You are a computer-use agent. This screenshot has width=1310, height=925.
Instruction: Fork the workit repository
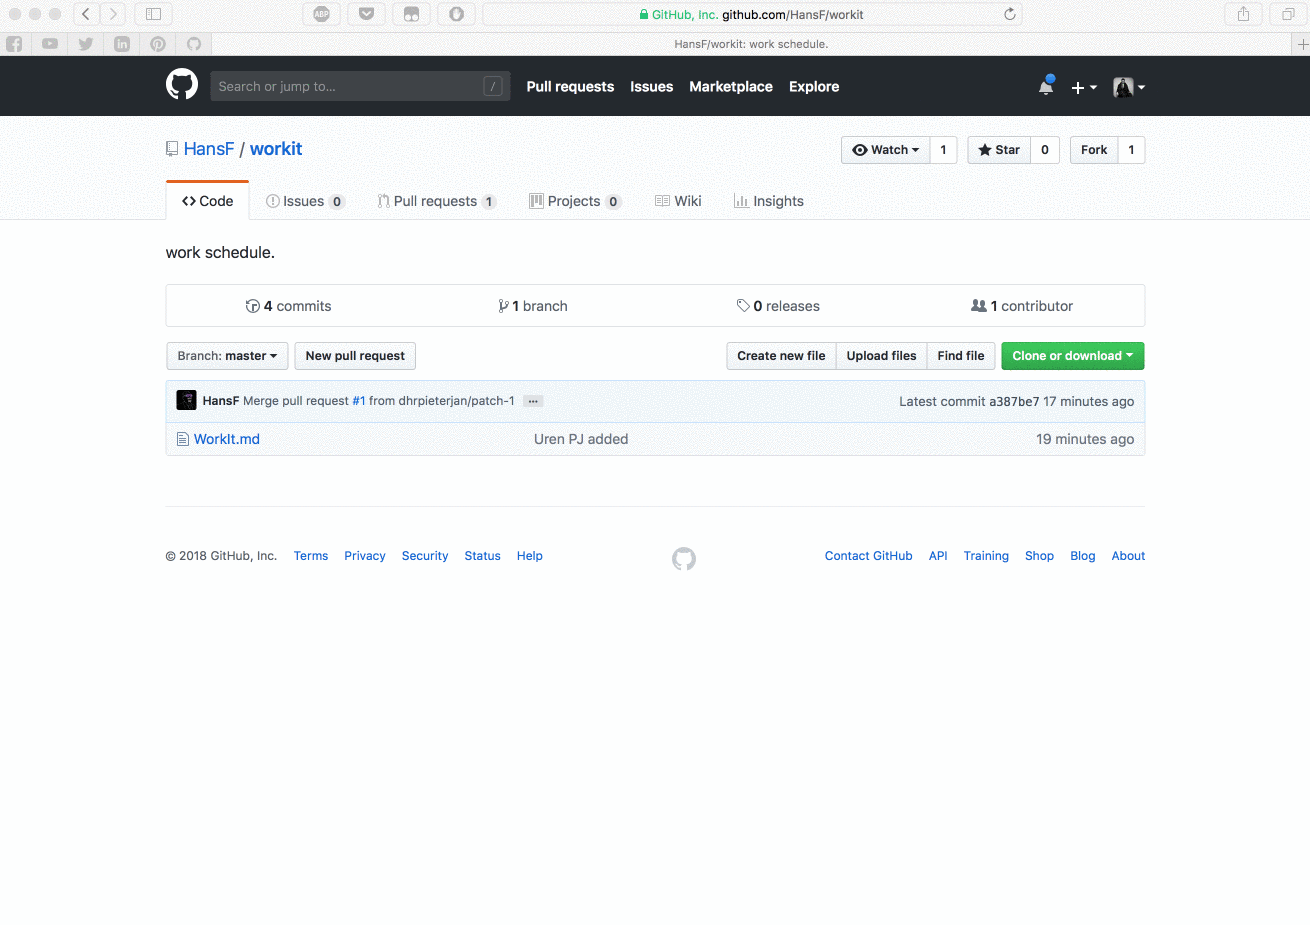pos(1094,150)
